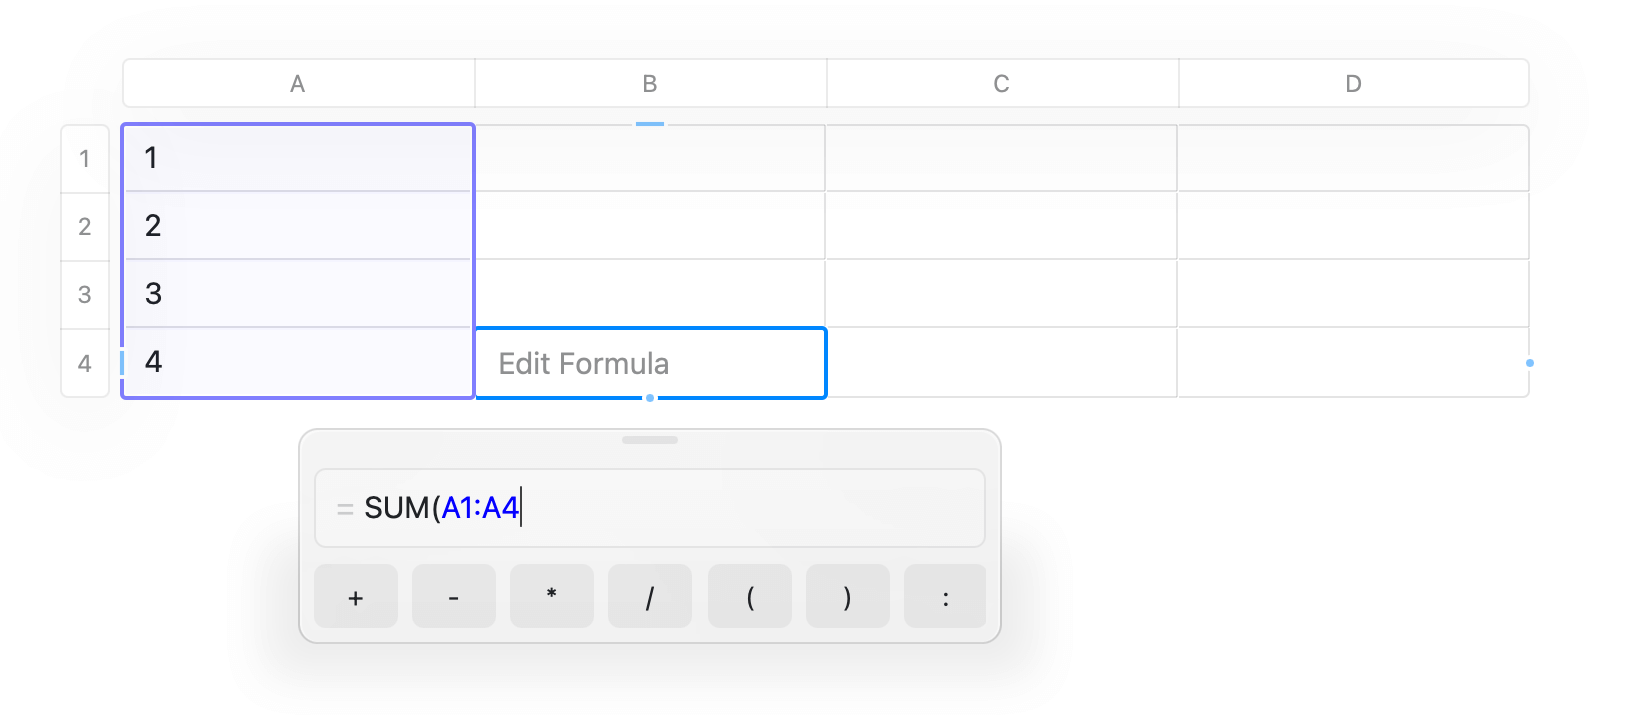Select row header 3
The width and height of the screenshot is (1642, 720).
pos(85,293)
